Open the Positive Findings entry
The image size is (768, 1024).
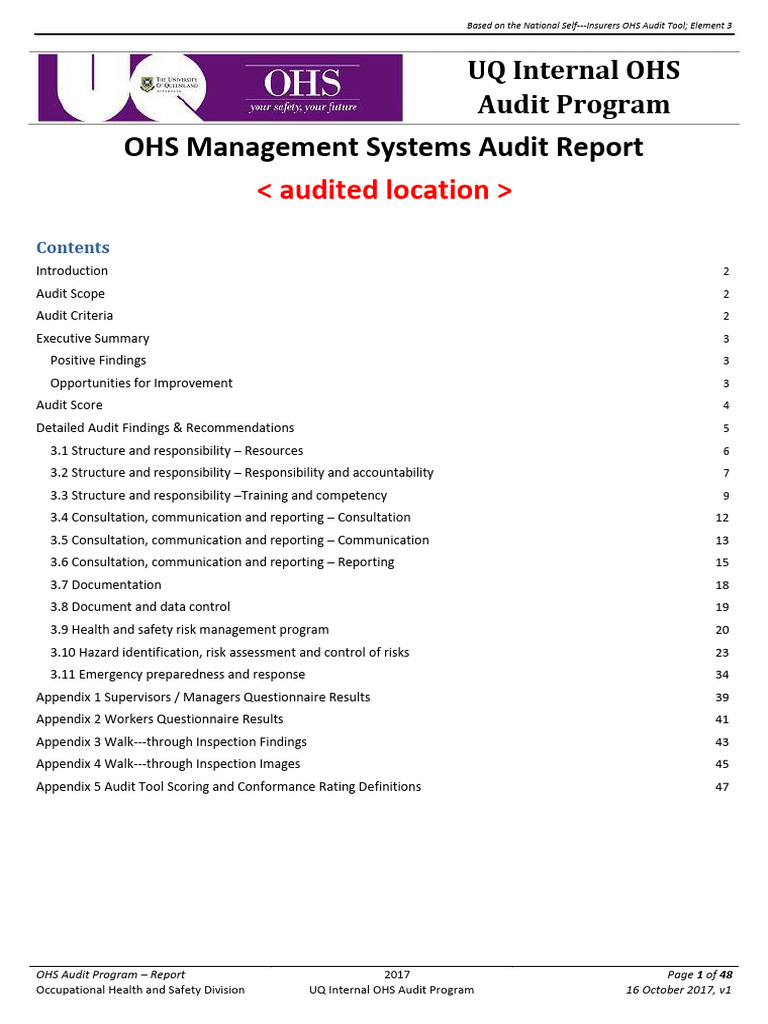(x=98, y=360)
